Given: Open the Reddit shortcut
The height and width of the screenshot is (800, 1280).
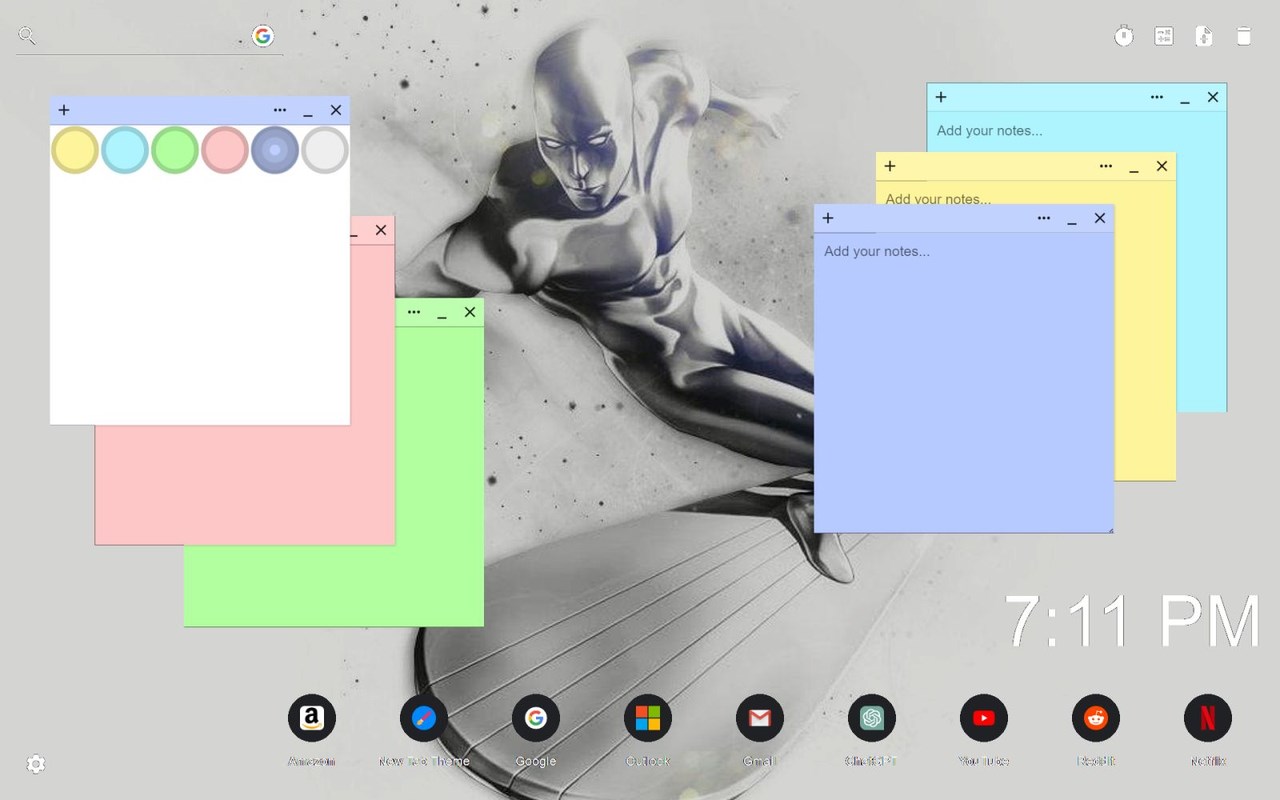Looking at the screenshot, I should pos(1096,718).
